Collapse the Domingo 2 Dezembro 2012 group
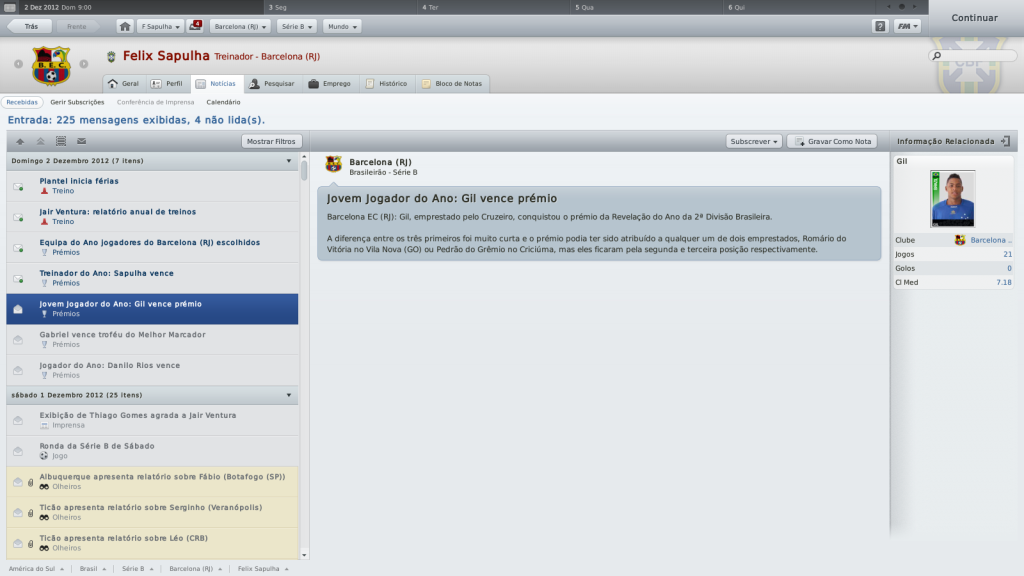This screenshot has width=1024, height=576. [x=289, y=161]
